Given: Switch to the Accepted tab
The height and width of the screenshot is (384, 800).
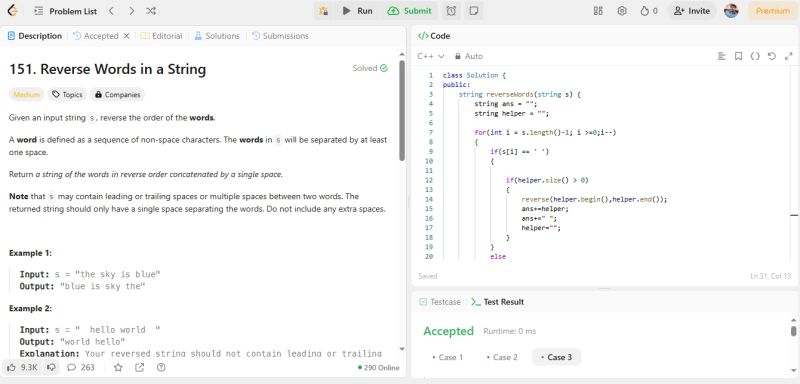Looking at the screenshot, I should (96, 36).
